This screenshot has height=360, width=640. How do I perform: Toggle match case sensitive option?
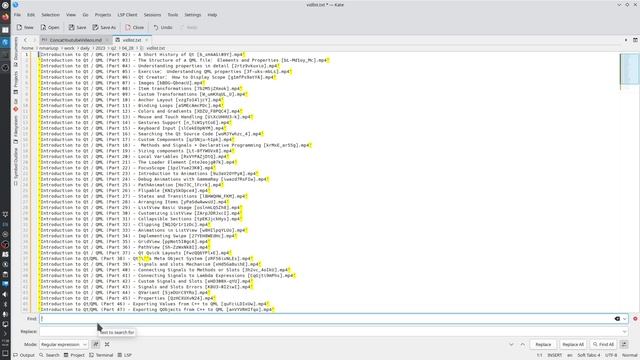[x=96, y=344]
